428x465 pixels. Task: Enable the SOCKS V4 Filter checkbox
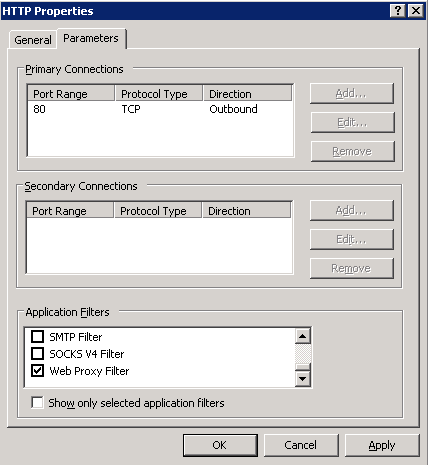pos(37,354)
